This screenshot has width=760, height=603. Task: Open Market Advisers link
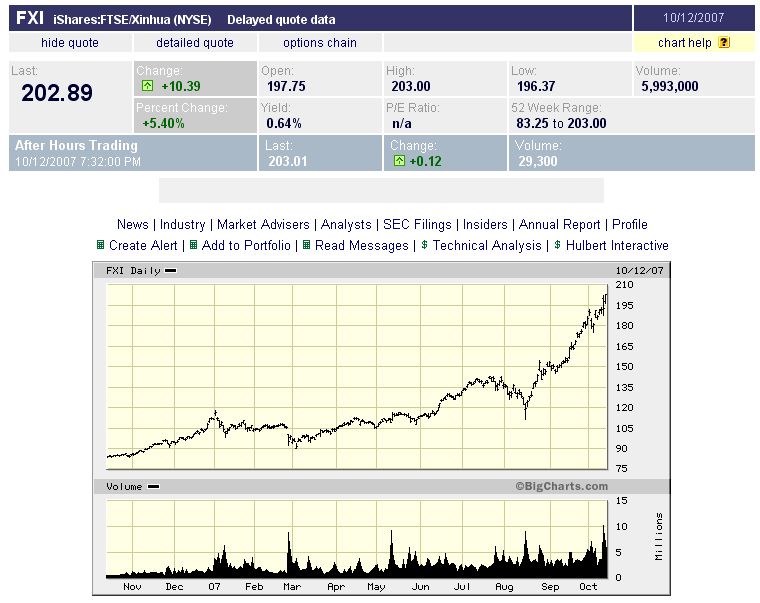pos(265,225)
